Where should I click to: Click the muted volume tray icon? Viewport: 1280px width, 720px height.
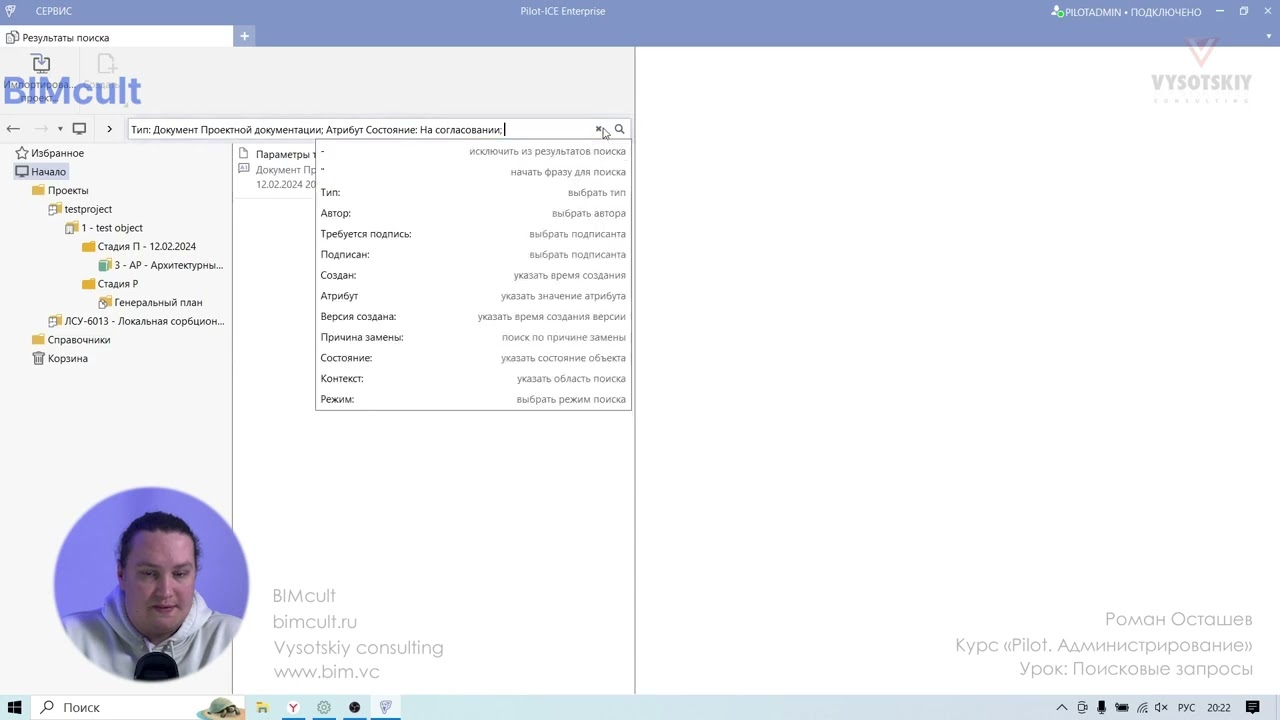(1163, 707)
